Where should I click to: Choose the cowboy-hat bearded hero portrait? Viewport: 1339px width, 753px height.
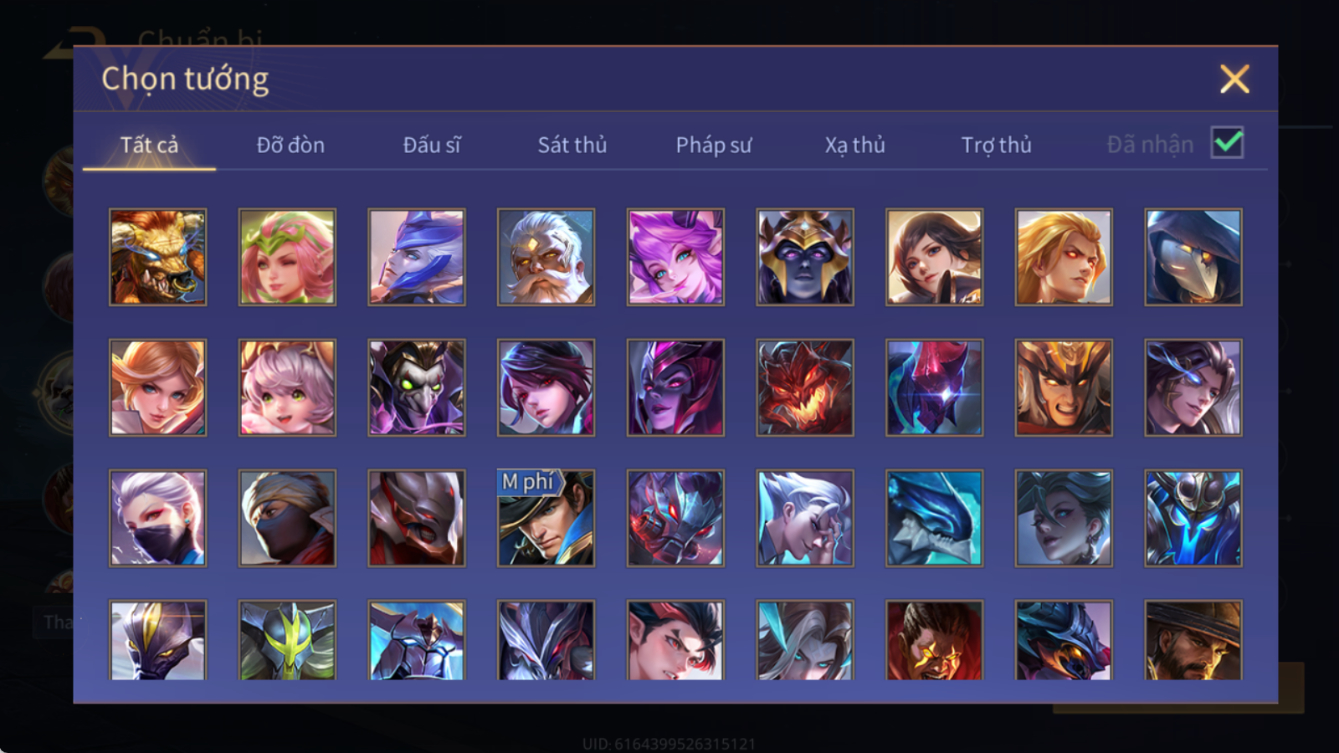[1194, 640]
